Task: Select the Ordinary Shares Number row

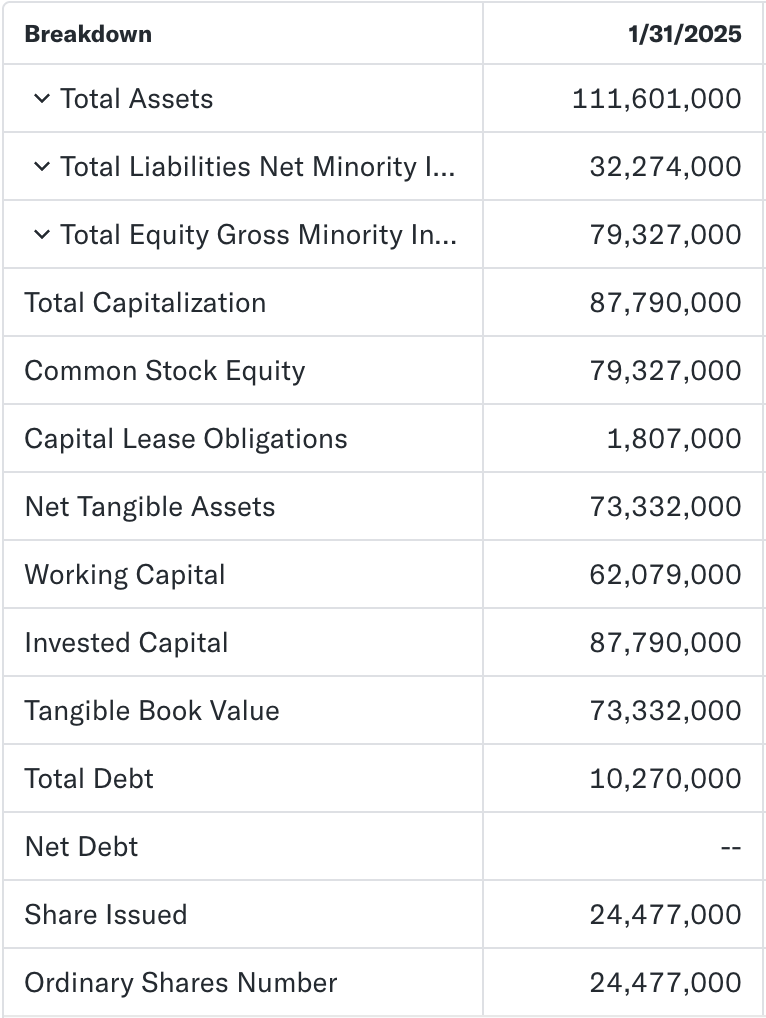Action: pyautogui.click(x=181, y=982)
